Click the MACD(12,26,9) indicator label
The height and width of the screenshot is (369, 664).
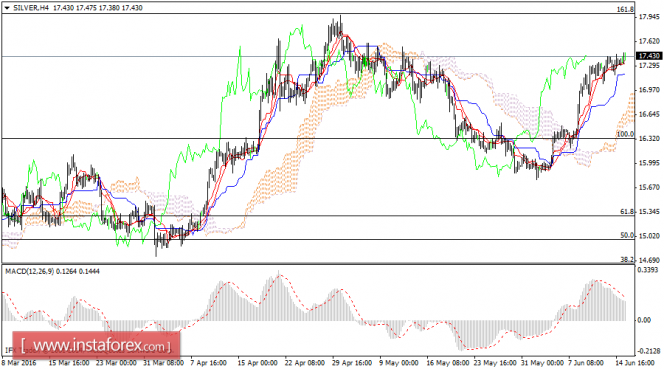30,271
